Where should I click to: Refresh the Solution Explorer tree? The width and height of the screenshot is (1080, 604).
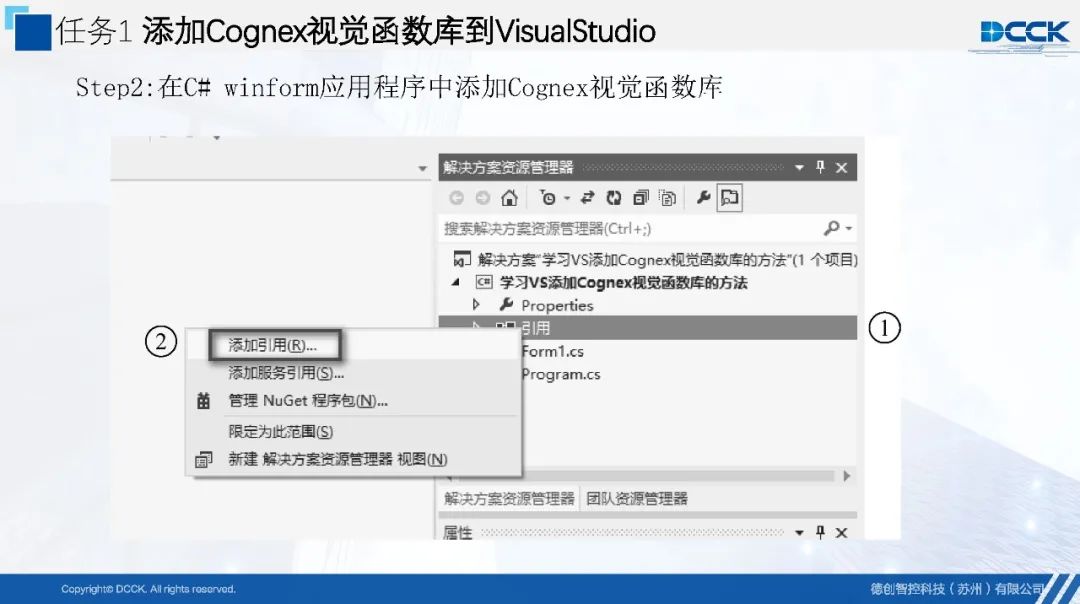pos(614,198)
